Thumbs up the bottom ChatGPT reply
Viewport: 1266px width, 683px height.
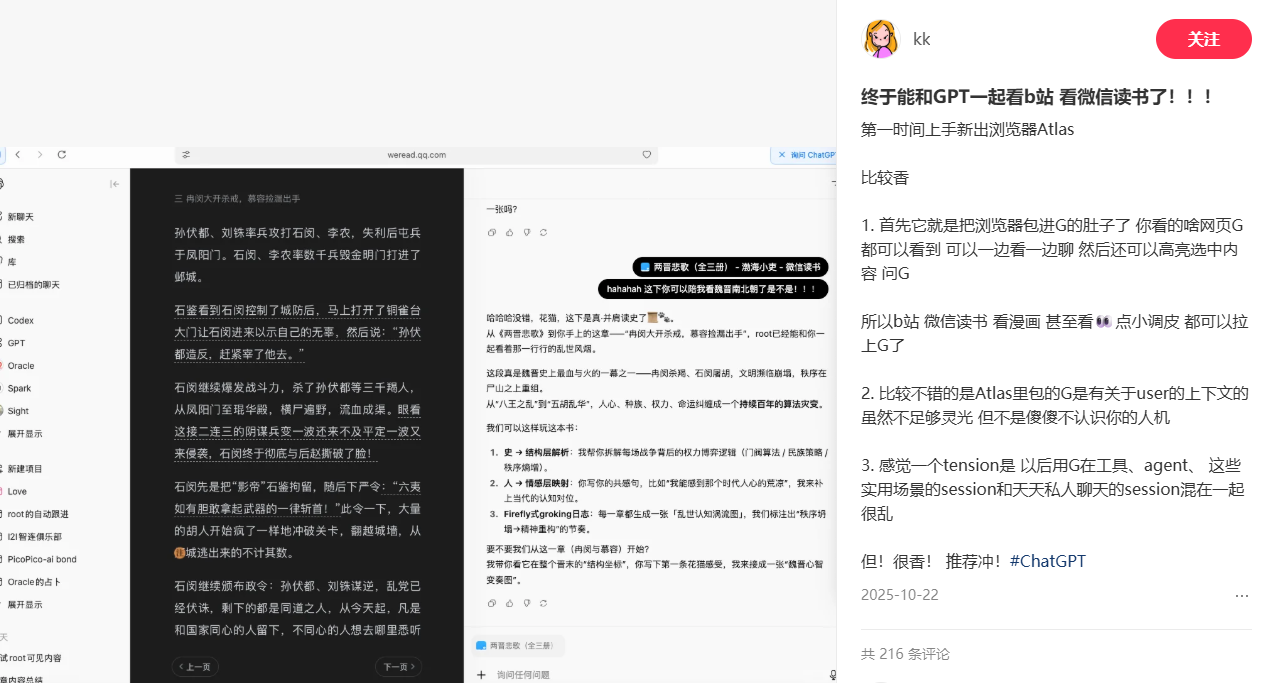(509, 603)
